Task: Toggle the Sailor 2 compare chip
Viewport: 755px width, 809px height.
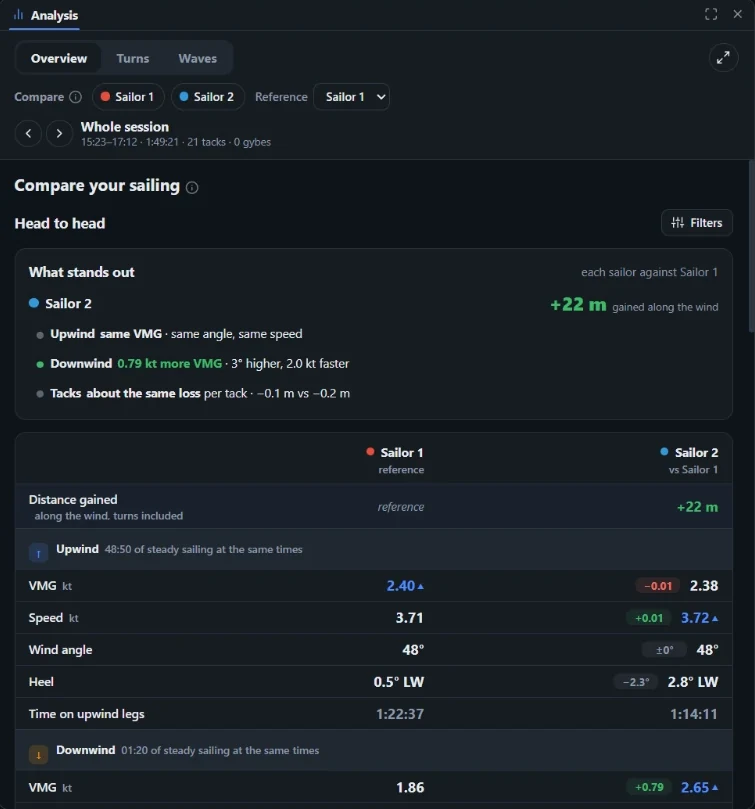Action: (207, 97)
